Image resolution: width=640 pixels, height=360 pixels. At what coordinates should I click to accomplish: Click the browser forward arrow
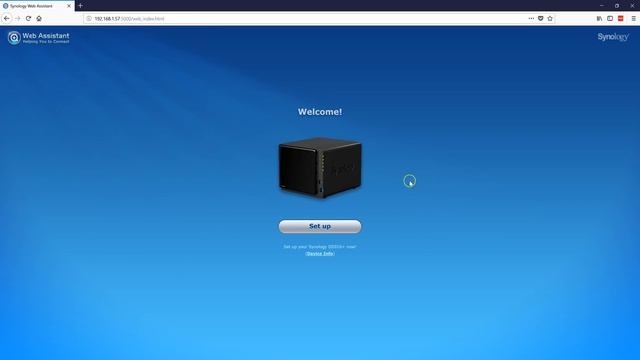(x=18, y=18)
